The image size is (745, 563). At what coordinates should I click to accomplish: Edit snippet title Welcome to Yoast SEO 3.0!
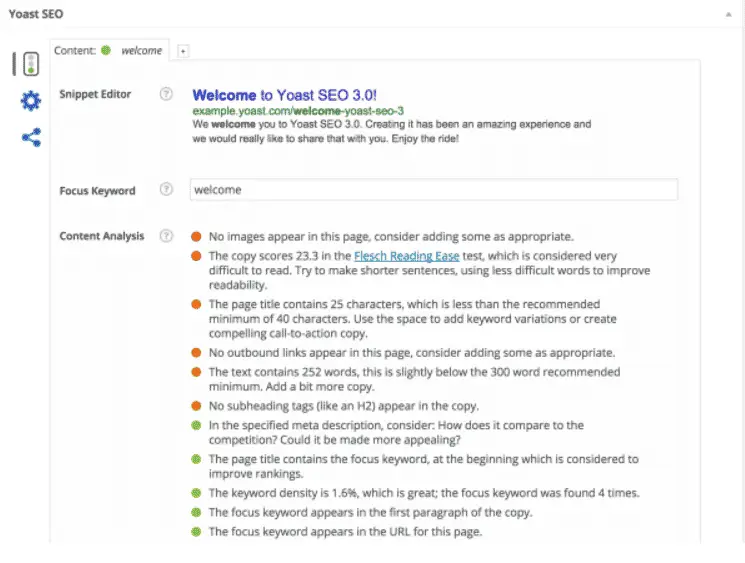point(285,95)
